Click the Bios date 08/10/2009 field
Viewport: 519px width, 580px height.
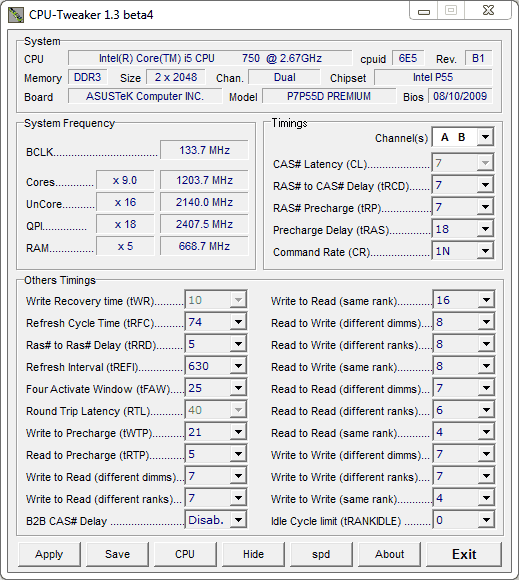coord(460,96)
